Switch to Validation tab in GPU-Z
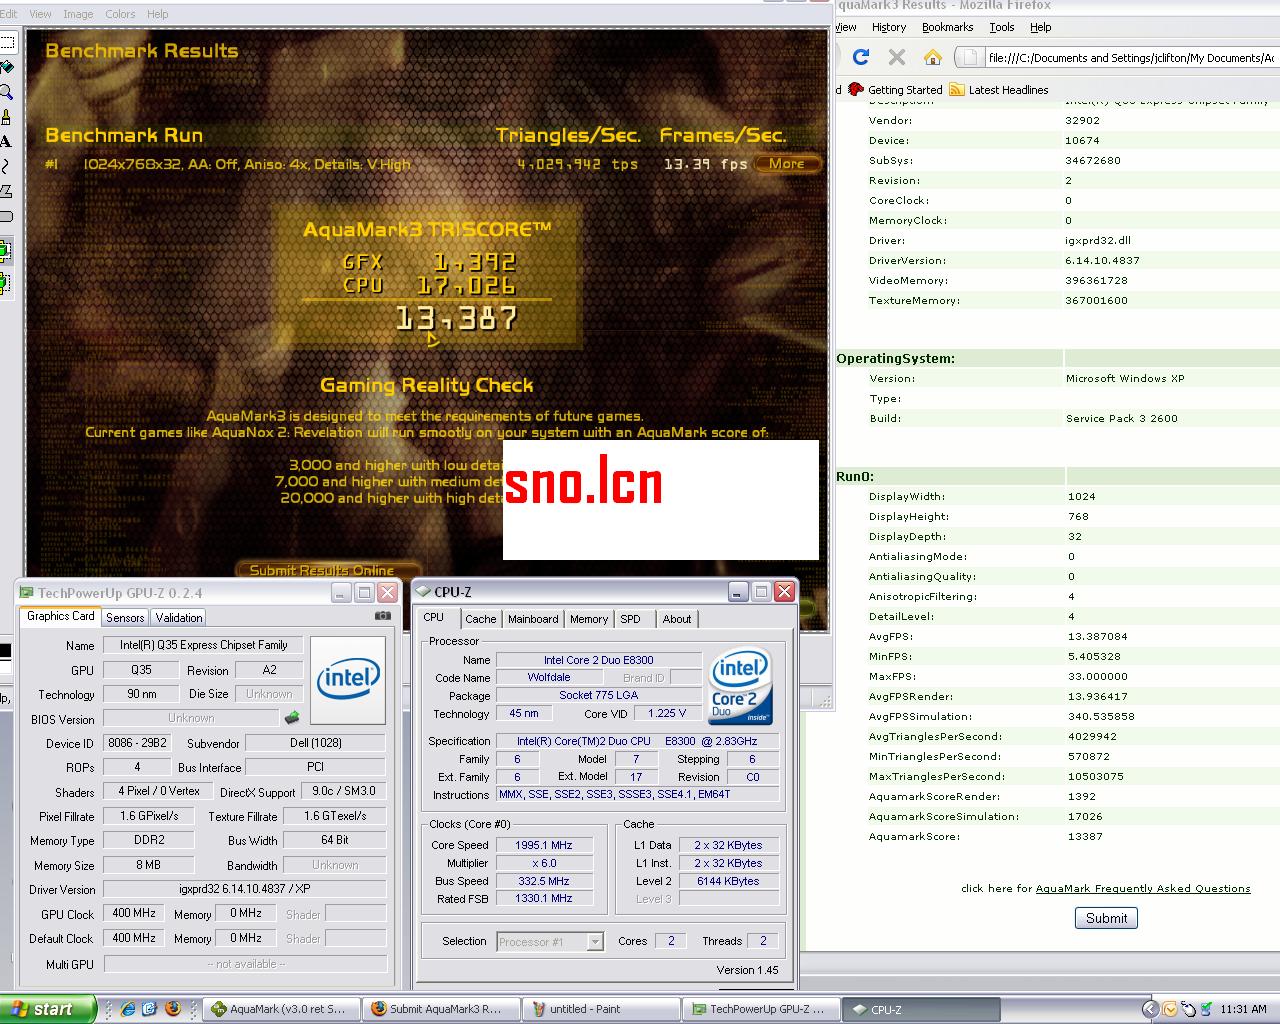Viewport: 1280px width, 1024px height. 179,618
